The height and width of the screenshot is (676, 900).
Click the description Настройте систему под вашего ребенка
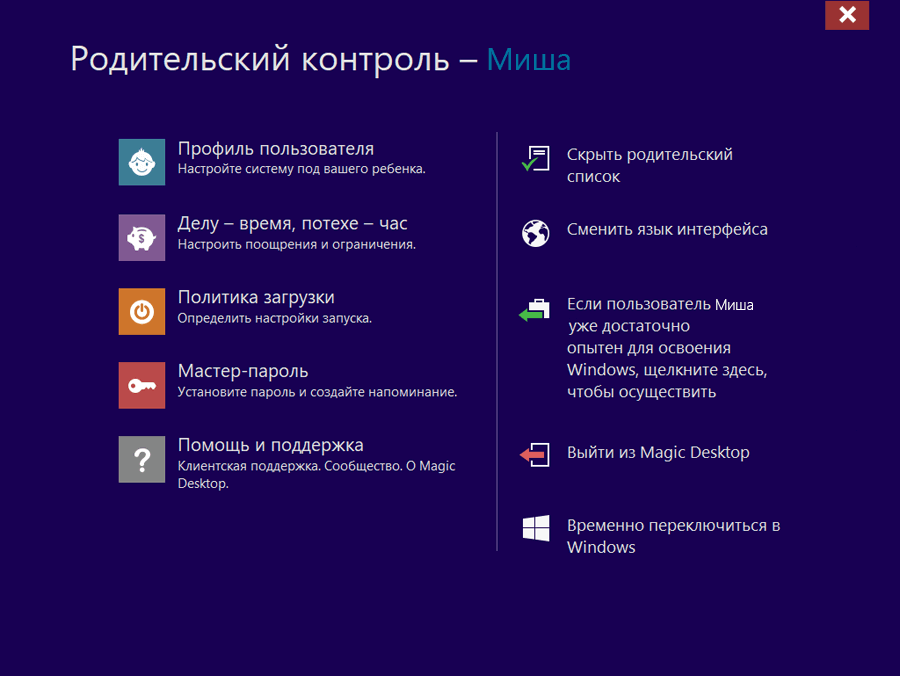click(301, 169)
